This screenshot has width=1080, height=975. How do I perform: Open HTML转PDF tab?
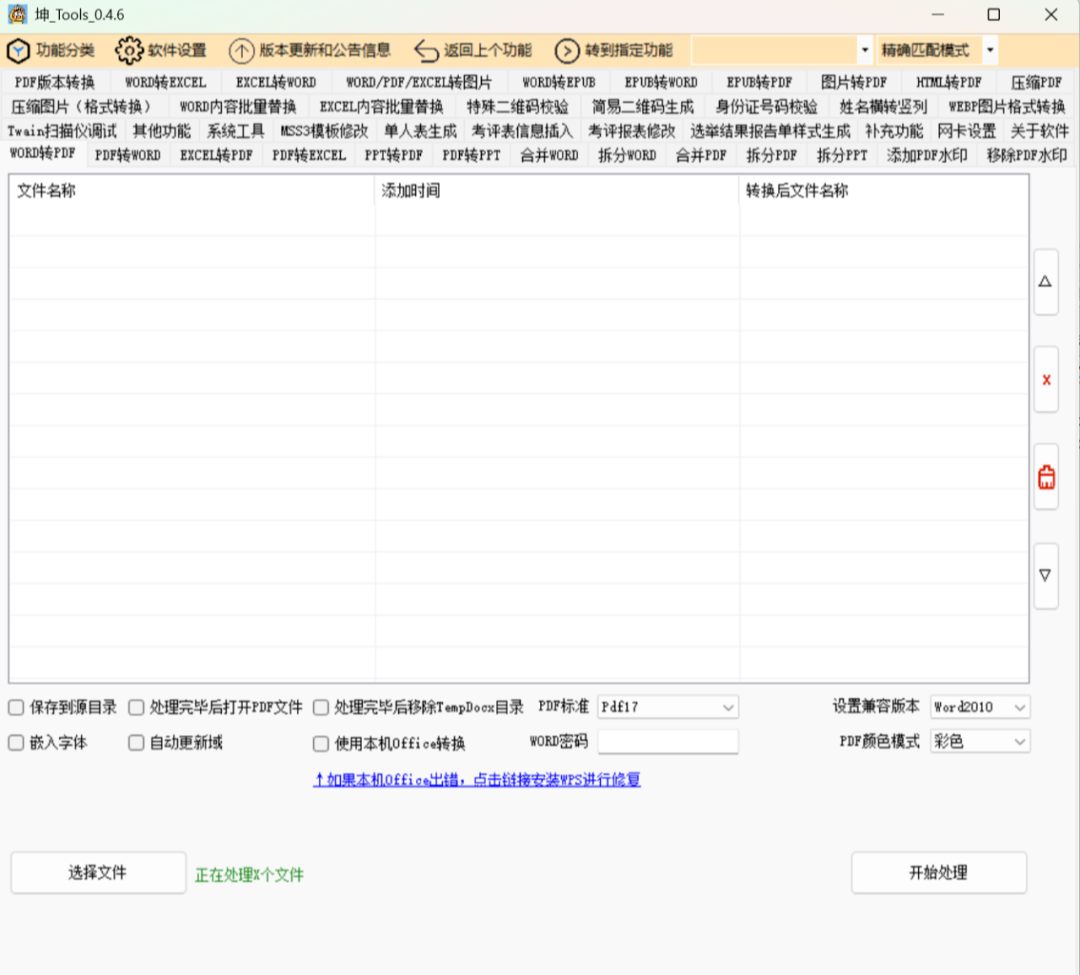coord(948,83)
